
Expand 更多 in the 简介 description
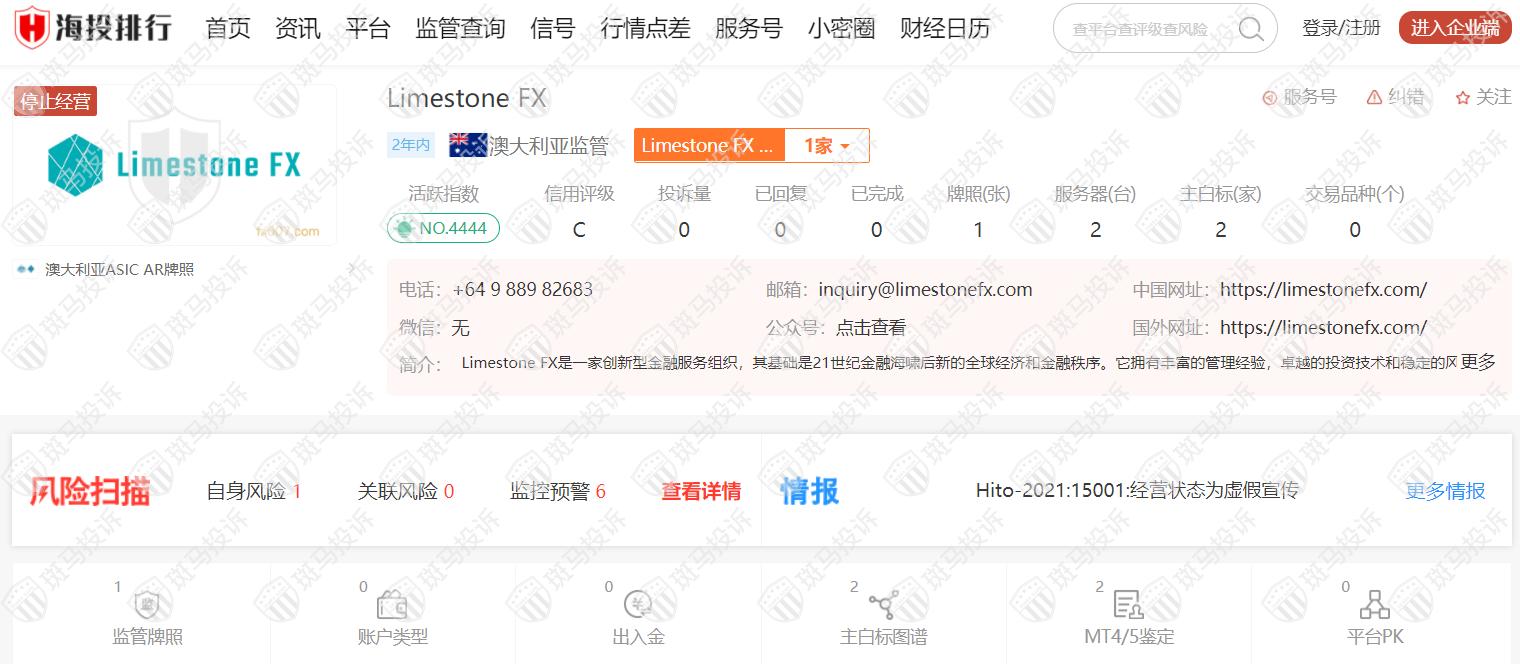1478,362
